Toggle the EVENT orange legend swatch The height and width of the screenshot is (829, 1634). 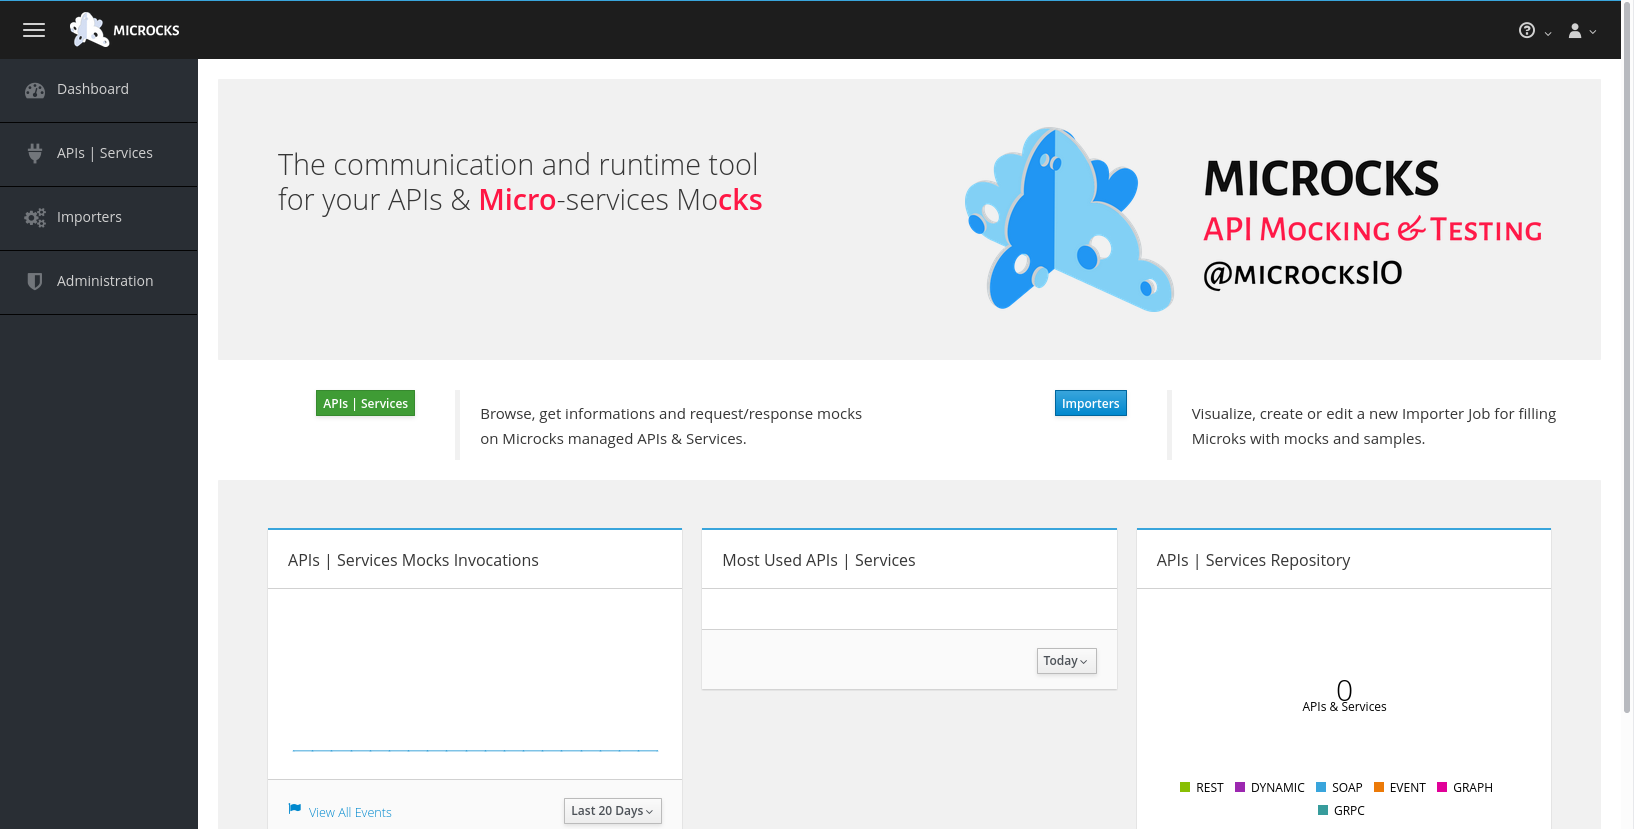point(1379,787)
